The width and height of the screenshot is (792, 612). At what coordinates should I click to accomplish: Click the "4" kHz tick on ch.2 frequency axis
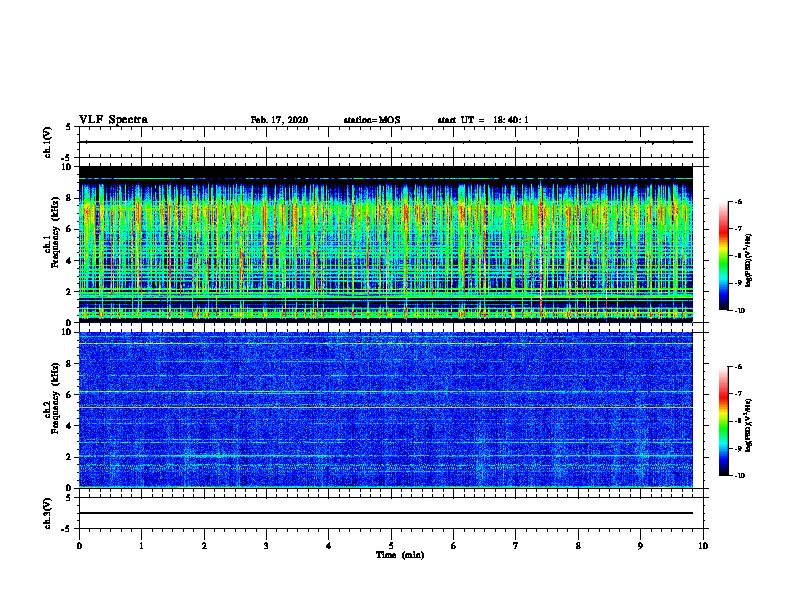coord(69,426)
